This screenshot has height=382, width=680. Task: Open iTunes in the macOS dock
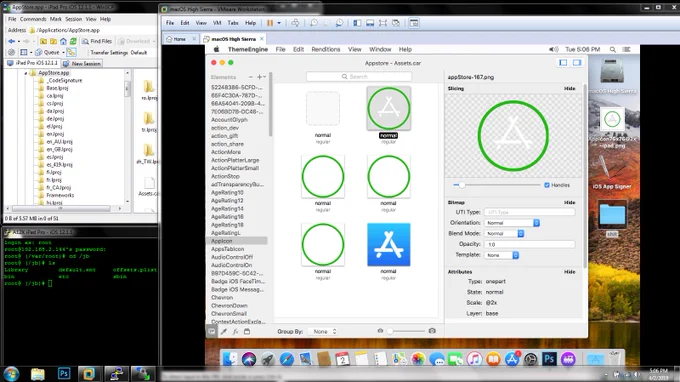click(474, 359)
